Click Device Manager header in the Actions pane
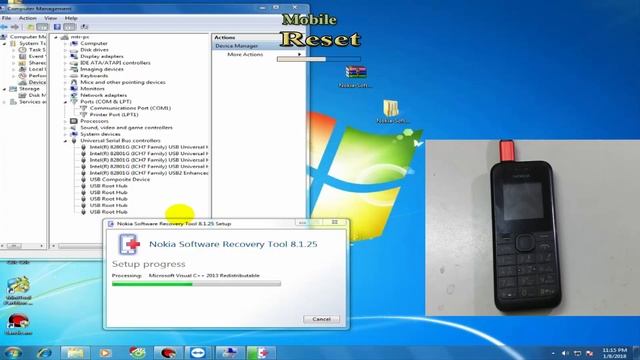Viewport: 640px width, 360px height. point(237,46)
